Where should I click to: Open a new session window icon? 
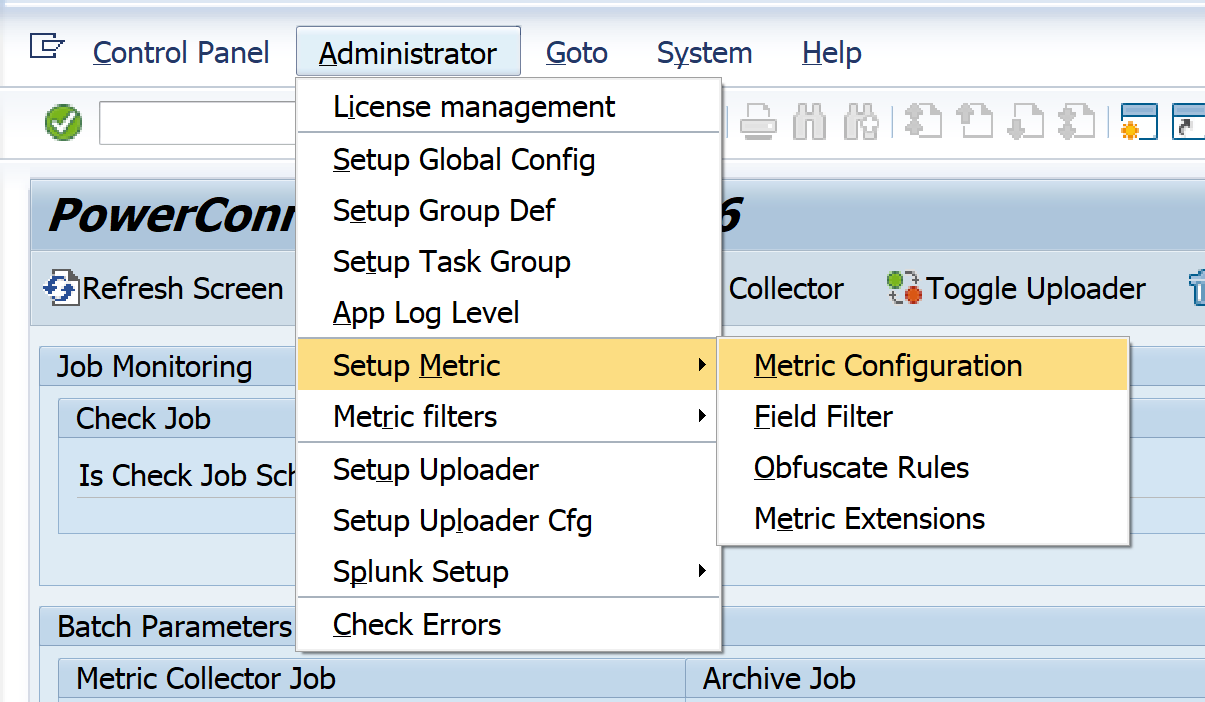1139,123
